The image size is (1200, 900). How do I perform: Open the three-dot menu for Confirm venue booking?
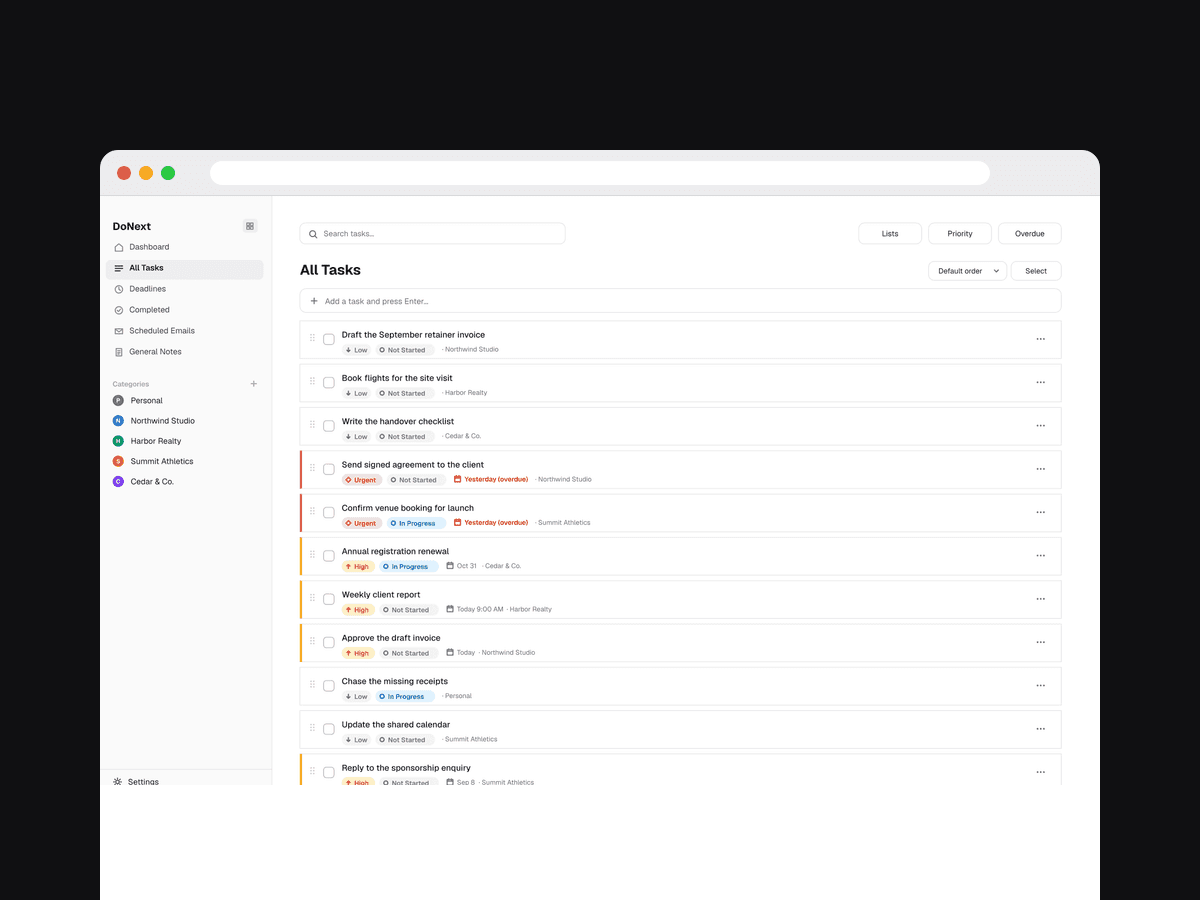tap(1040, 512)
